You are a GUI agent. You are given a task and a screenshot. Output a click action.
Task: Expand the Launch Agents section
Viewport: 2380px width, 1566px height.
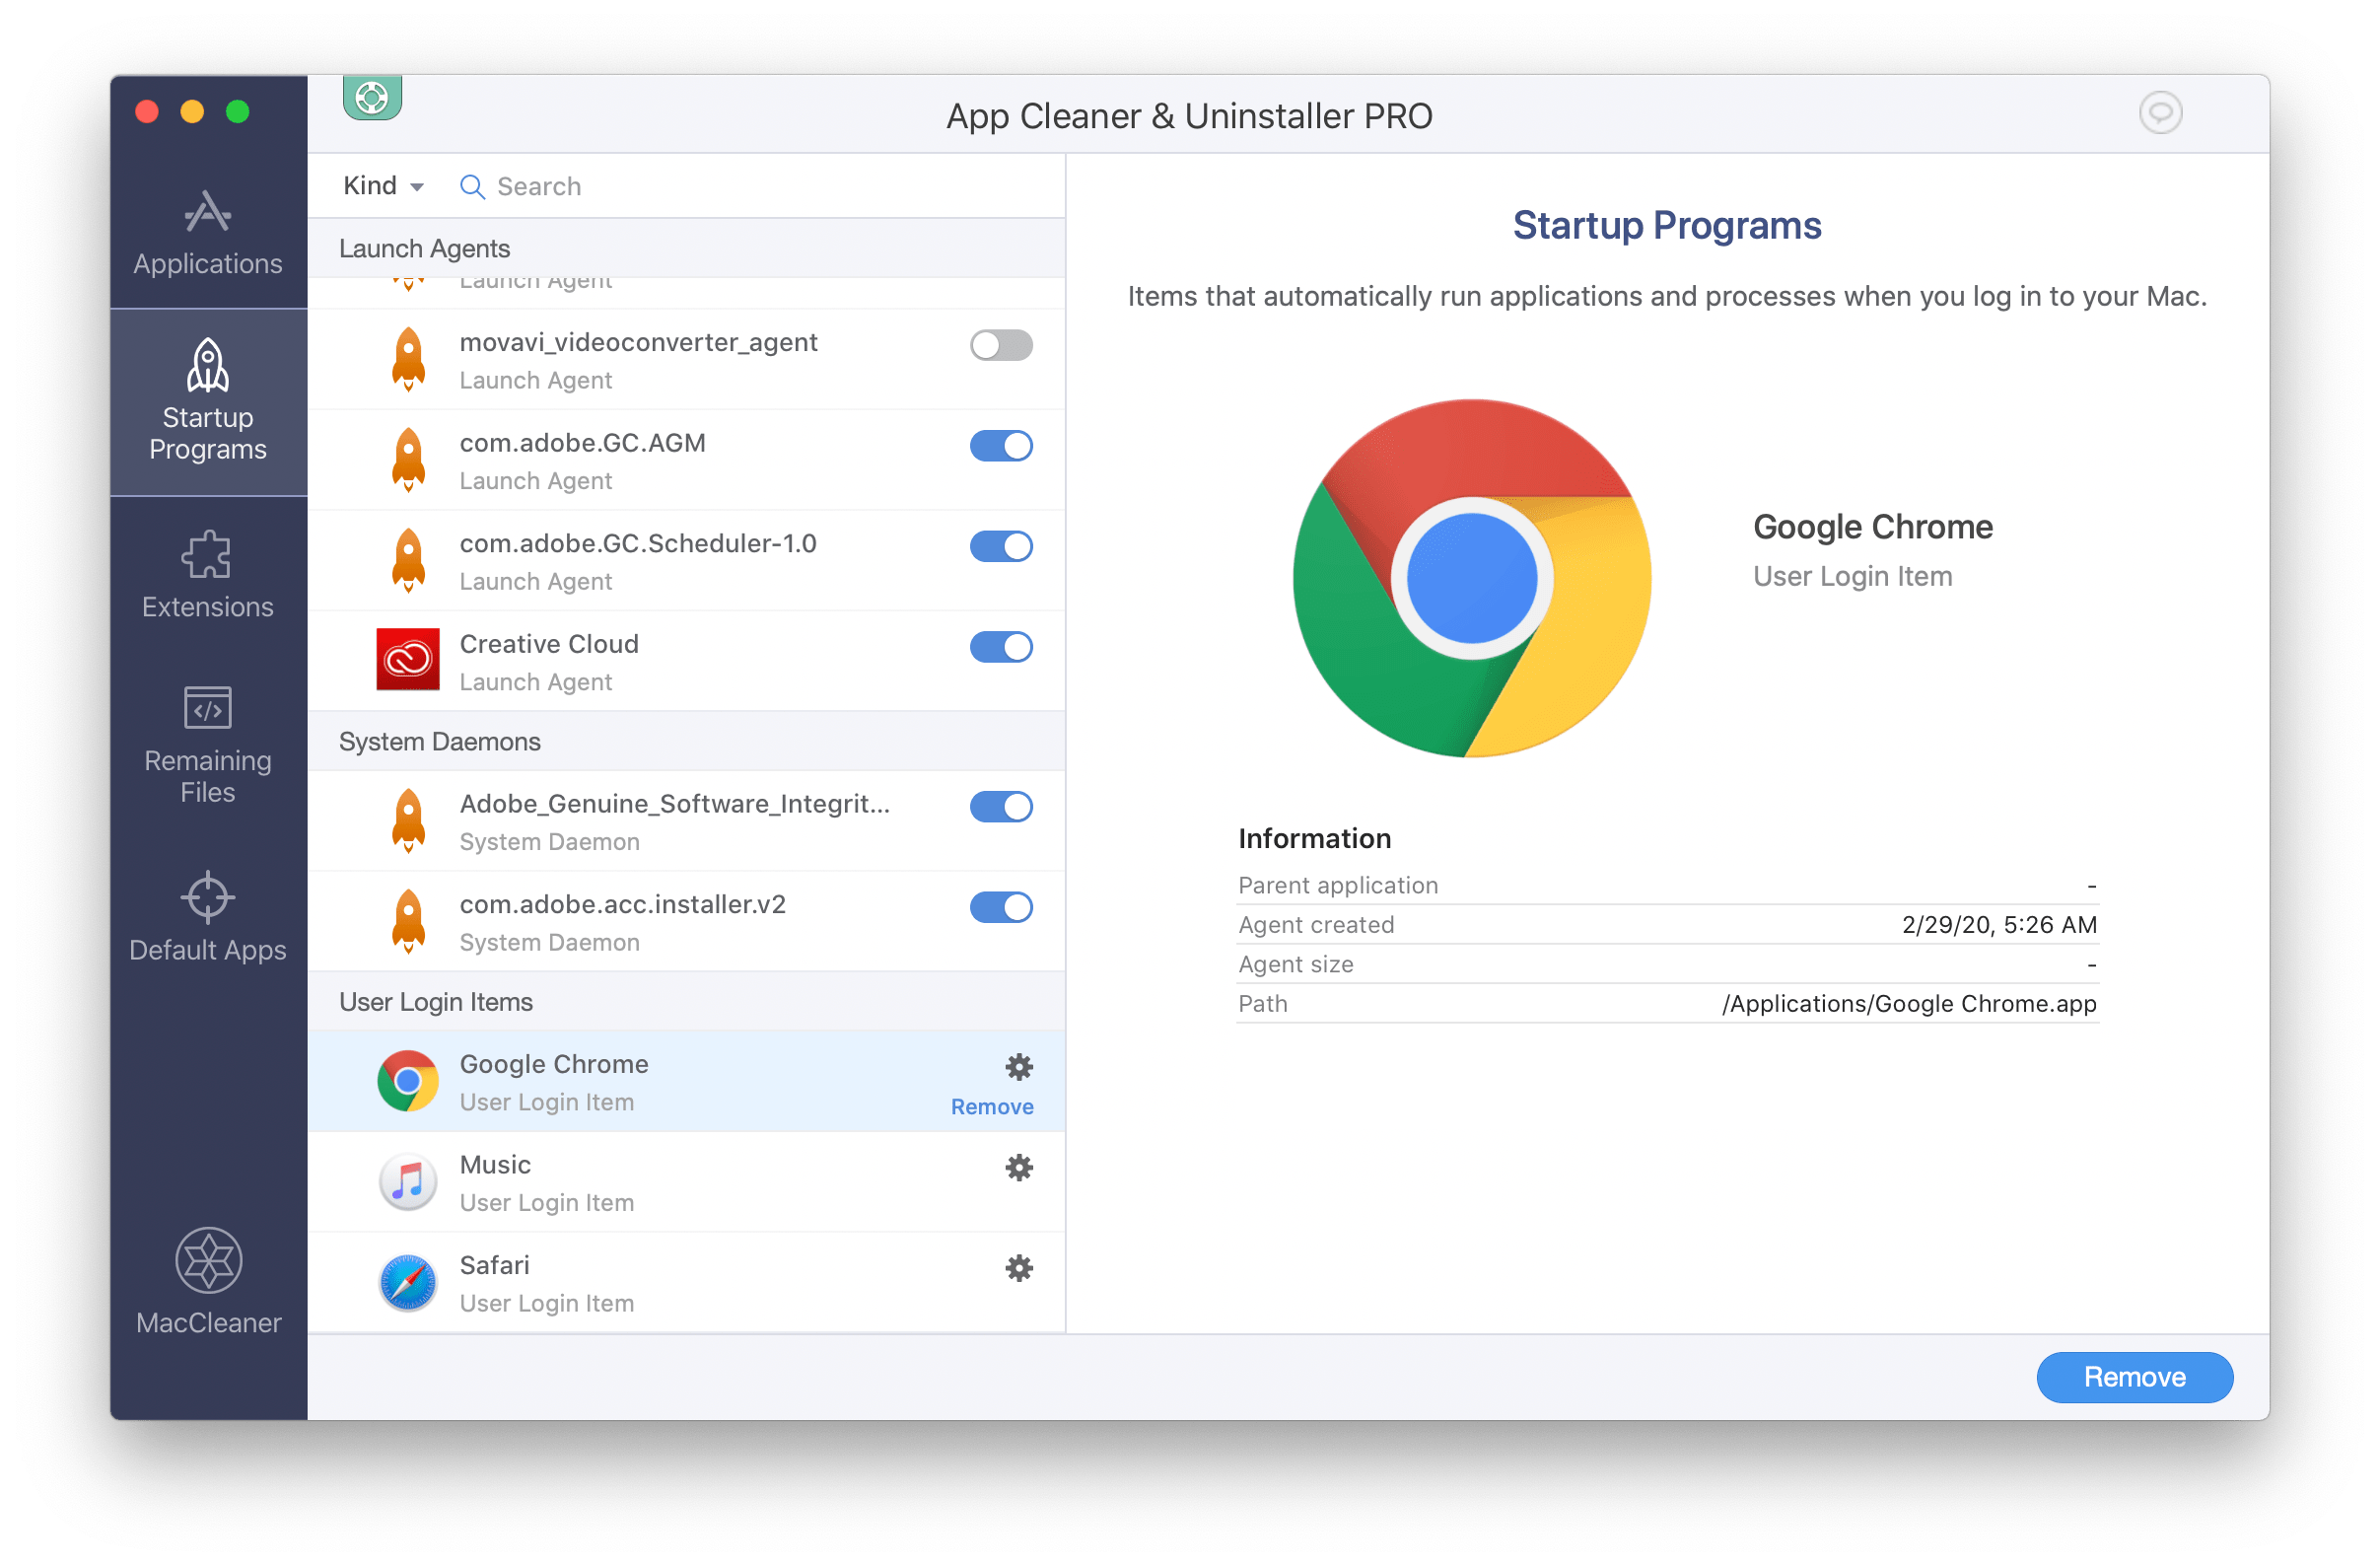[425, 245]
